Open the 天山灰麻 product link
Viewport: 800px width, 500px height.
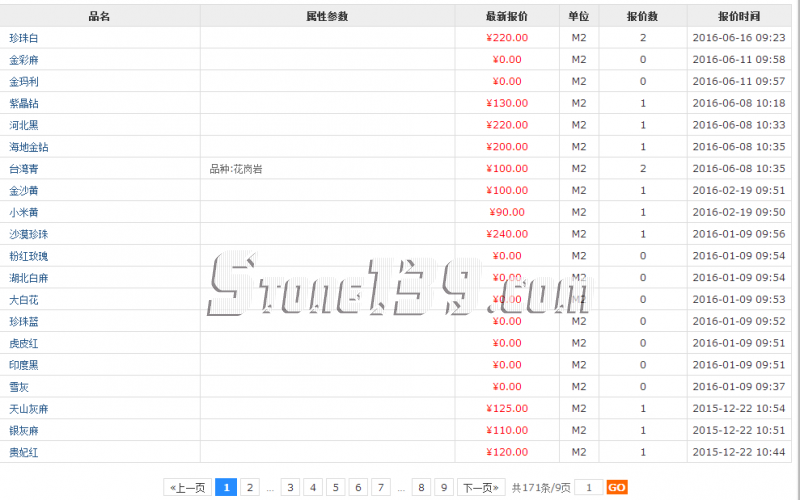[28, 409]
